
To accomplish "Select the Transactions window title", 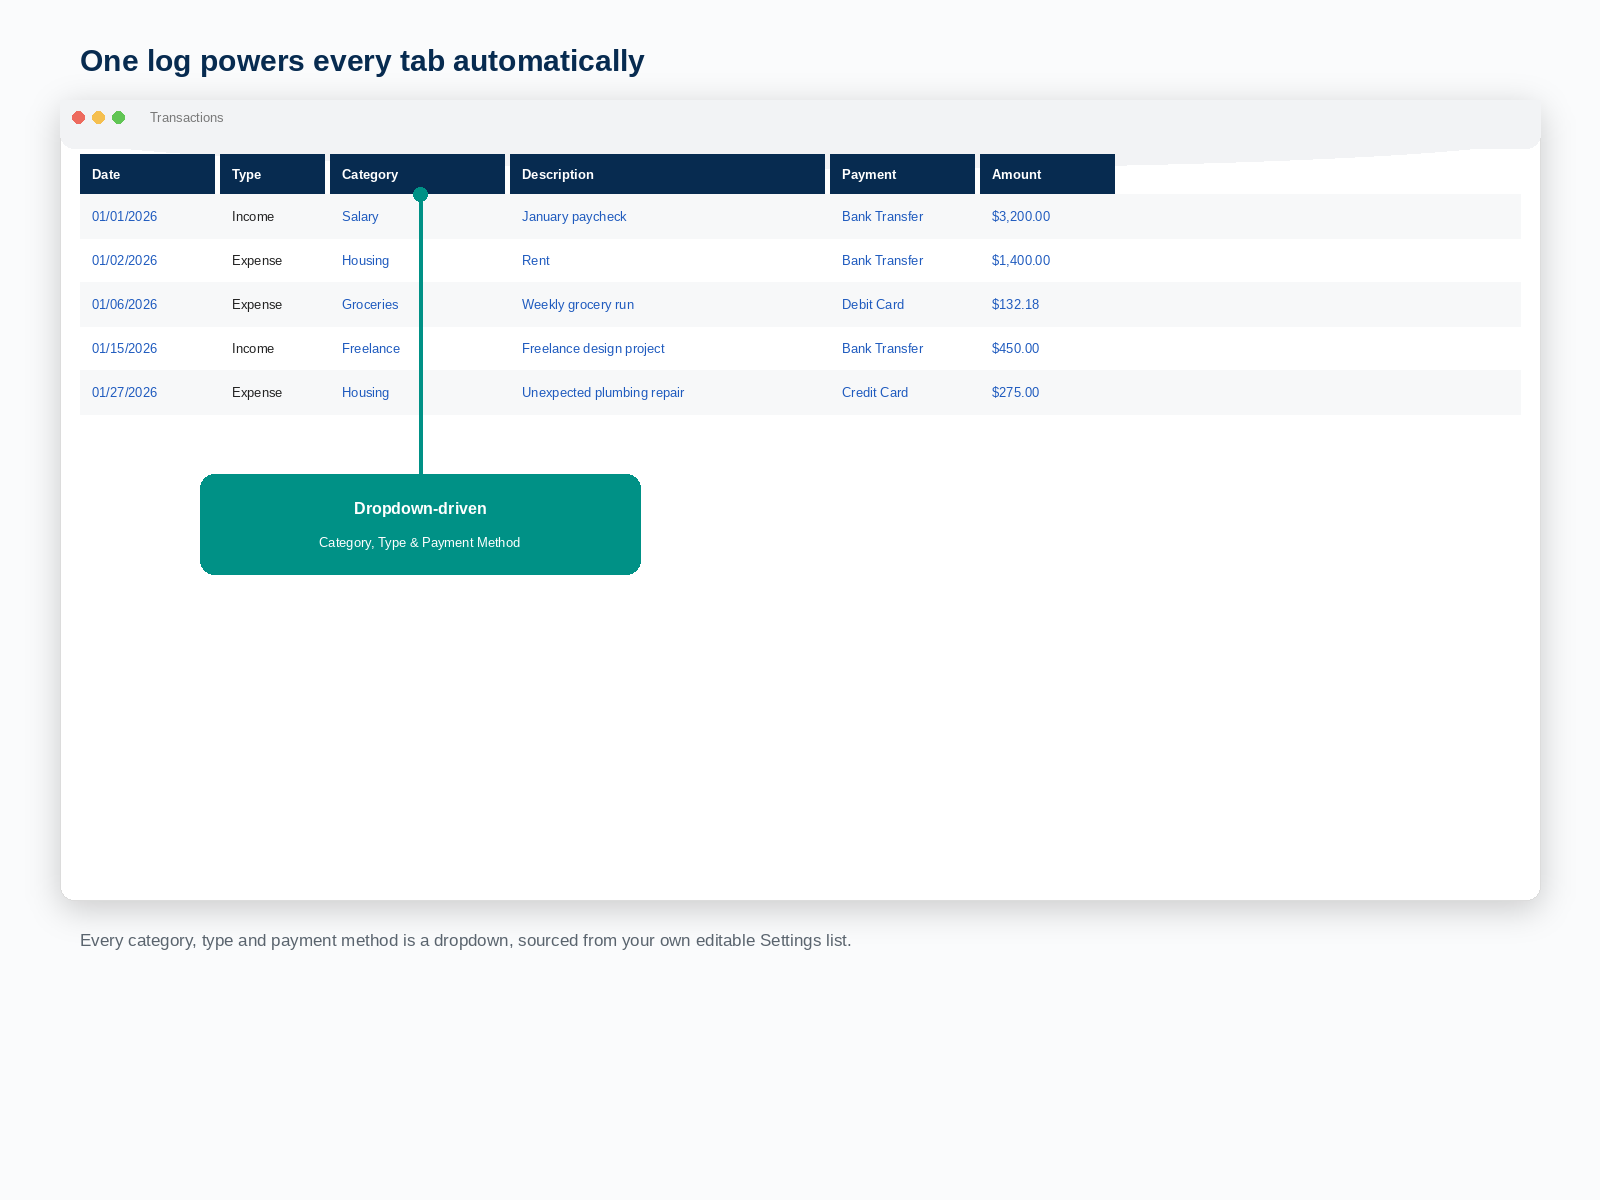I will [x=187, y=118].
